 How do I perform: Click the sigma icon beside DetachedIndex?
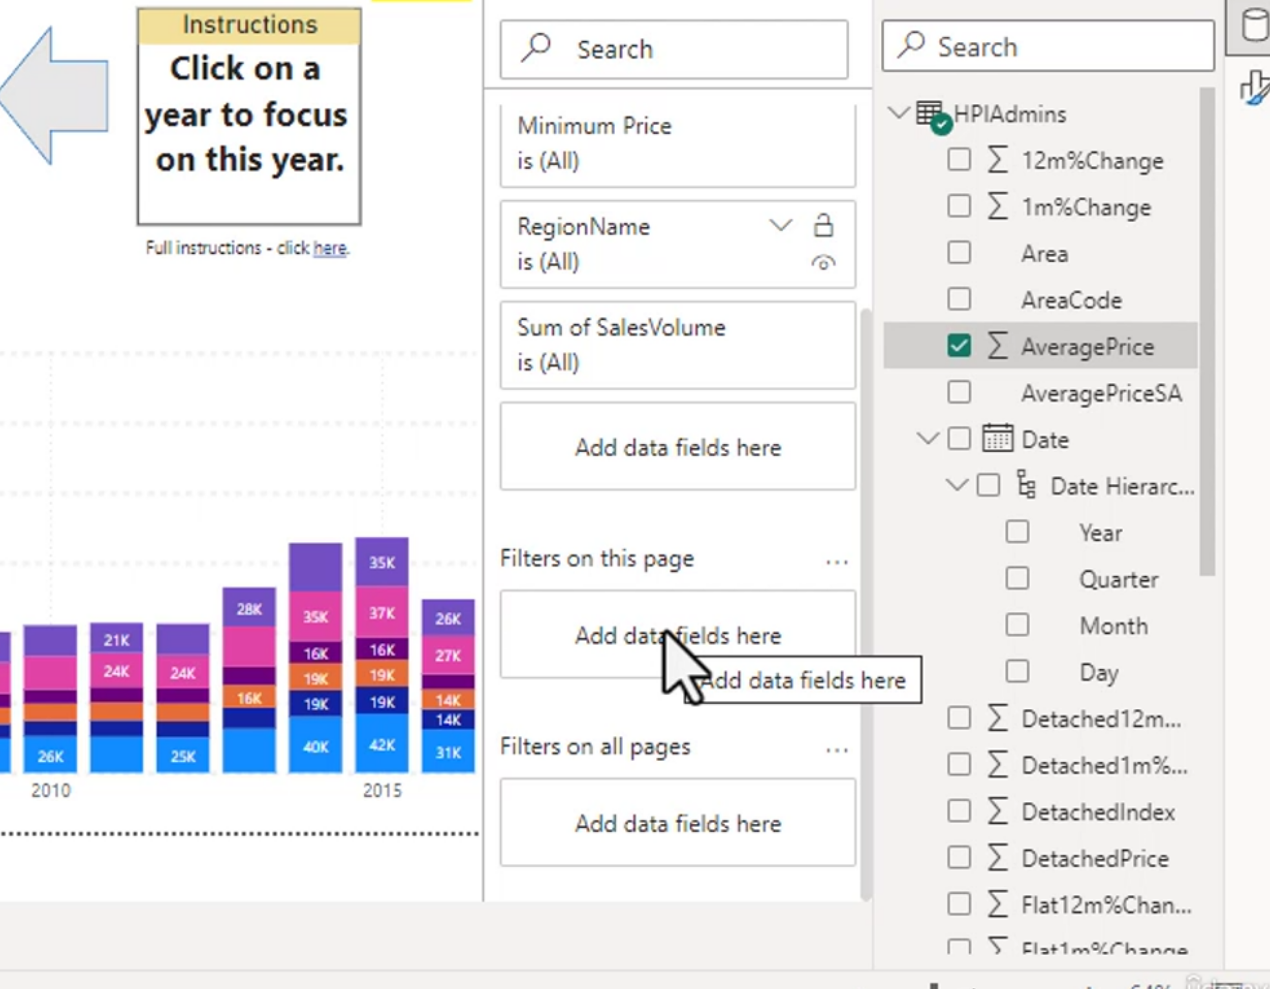(997, 810)
